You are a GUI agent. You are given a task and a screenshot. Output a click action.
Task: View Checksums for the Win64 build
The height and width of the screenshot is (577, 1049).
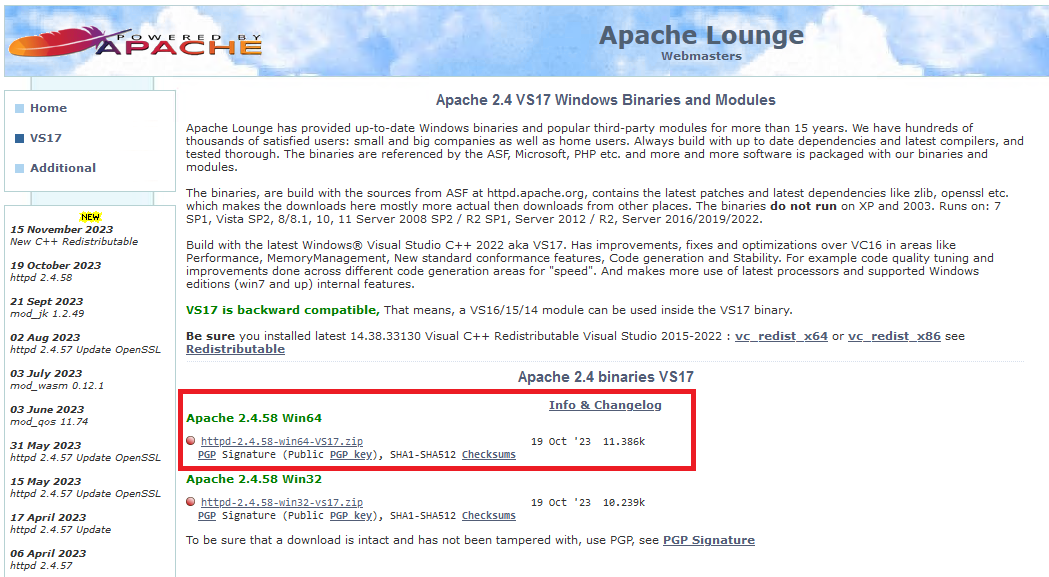489,454
